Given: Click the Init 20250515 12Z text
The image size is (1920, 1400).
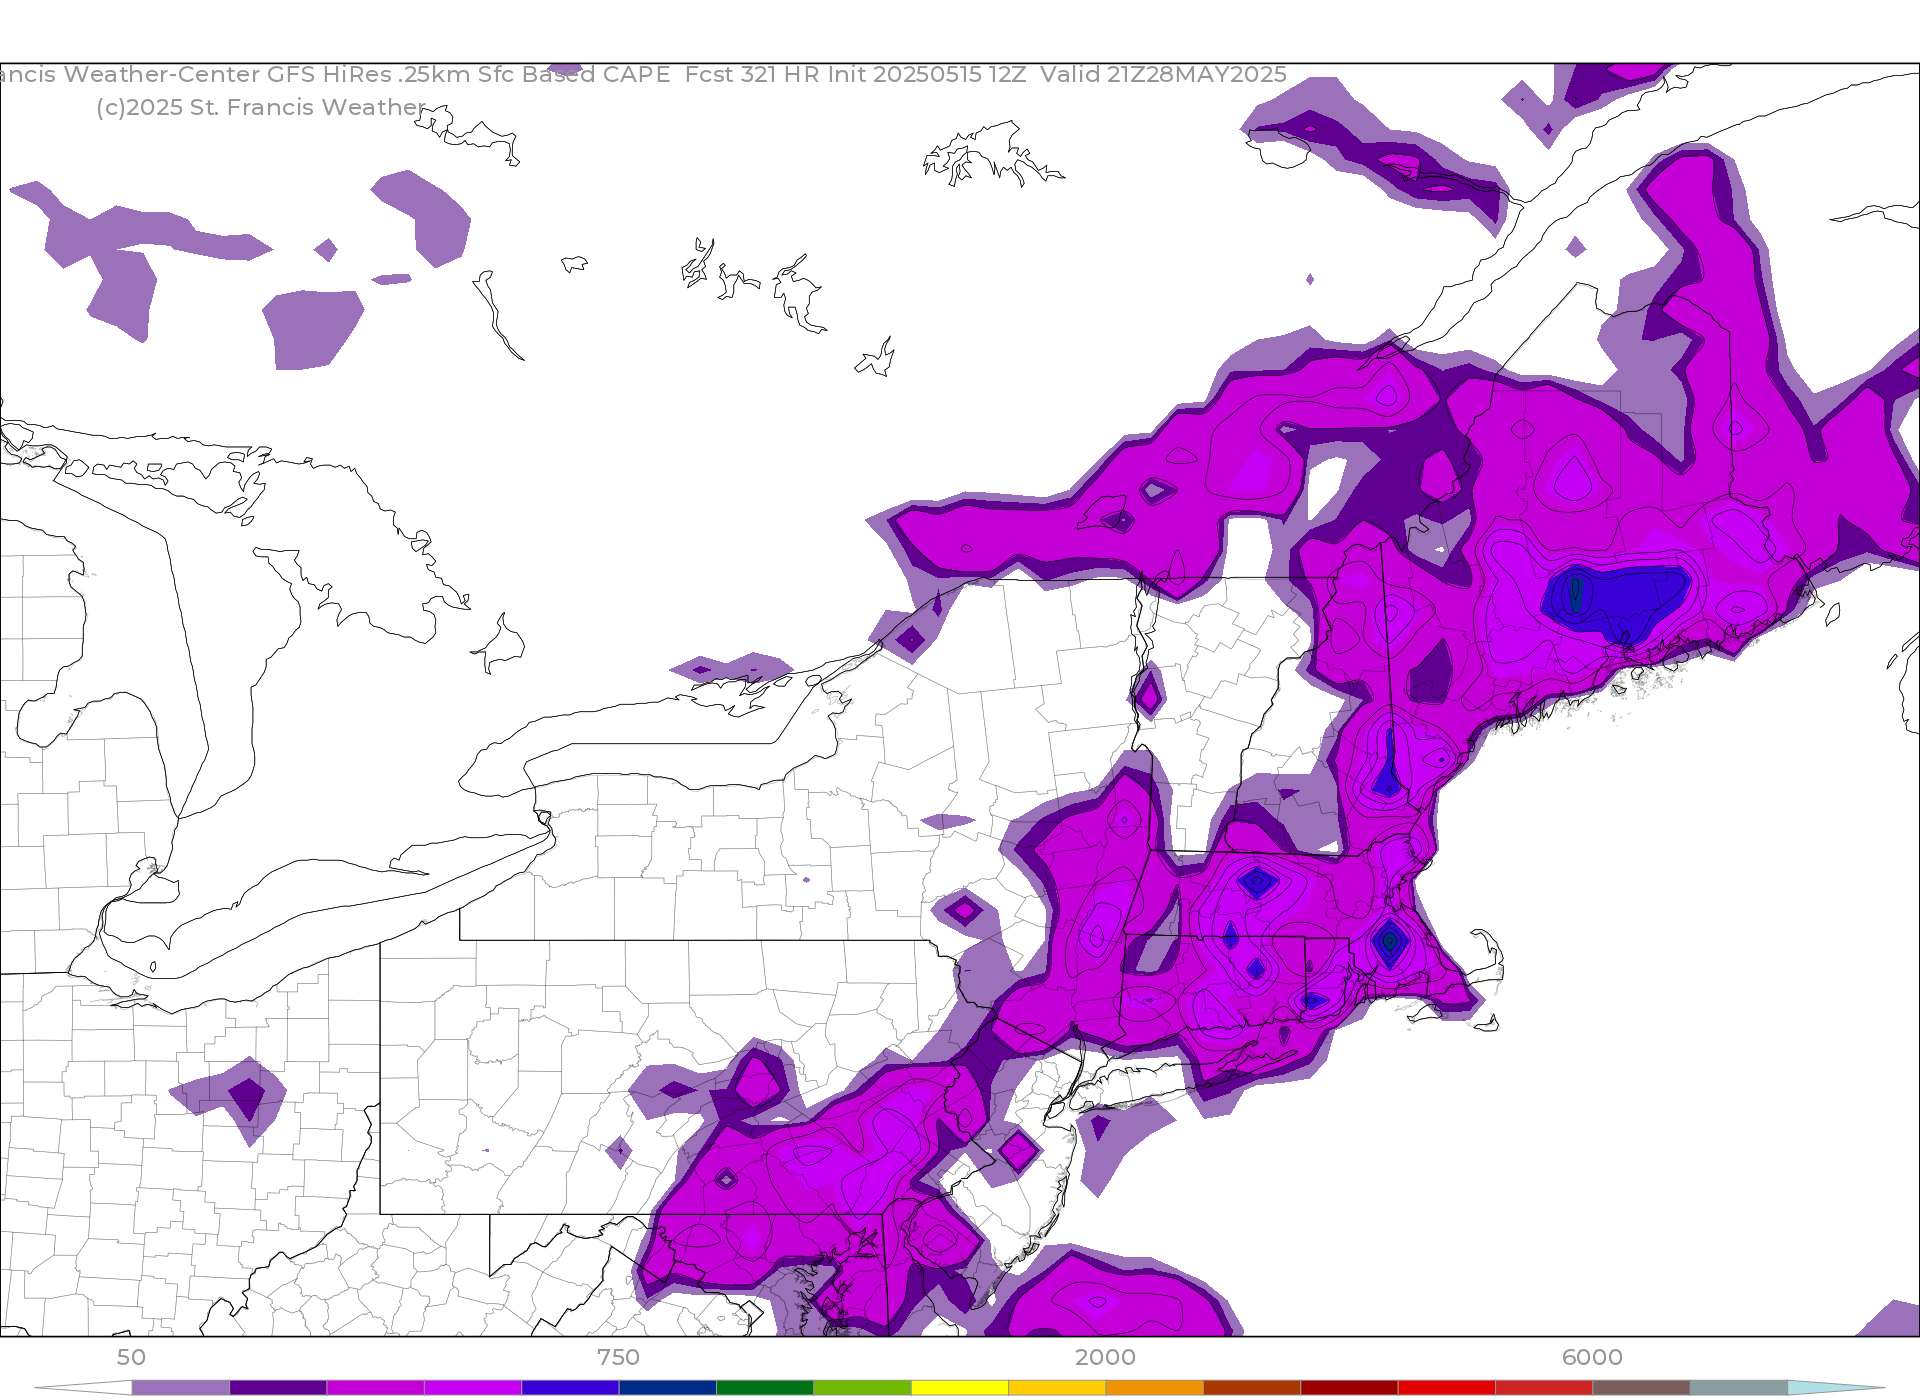Looking at the screenshot, I should click(x=927, y=75).
